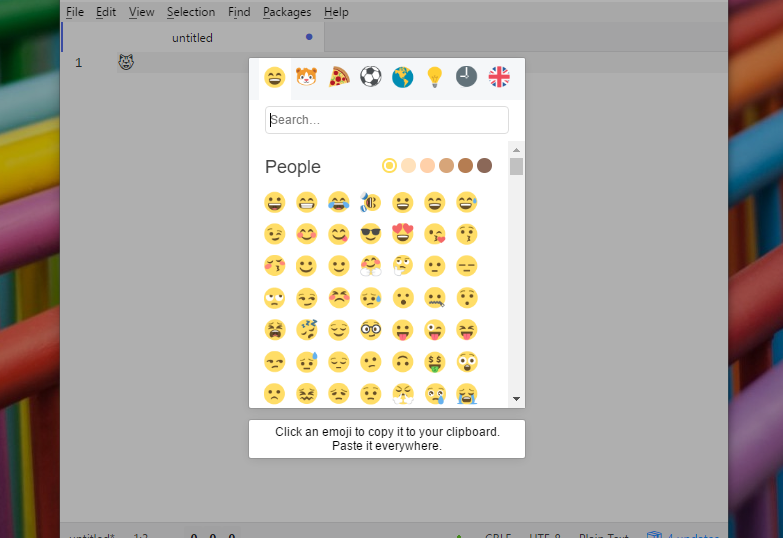Select the default yellow skin tone
783x538 pixels.
click(x=390, y=165)
